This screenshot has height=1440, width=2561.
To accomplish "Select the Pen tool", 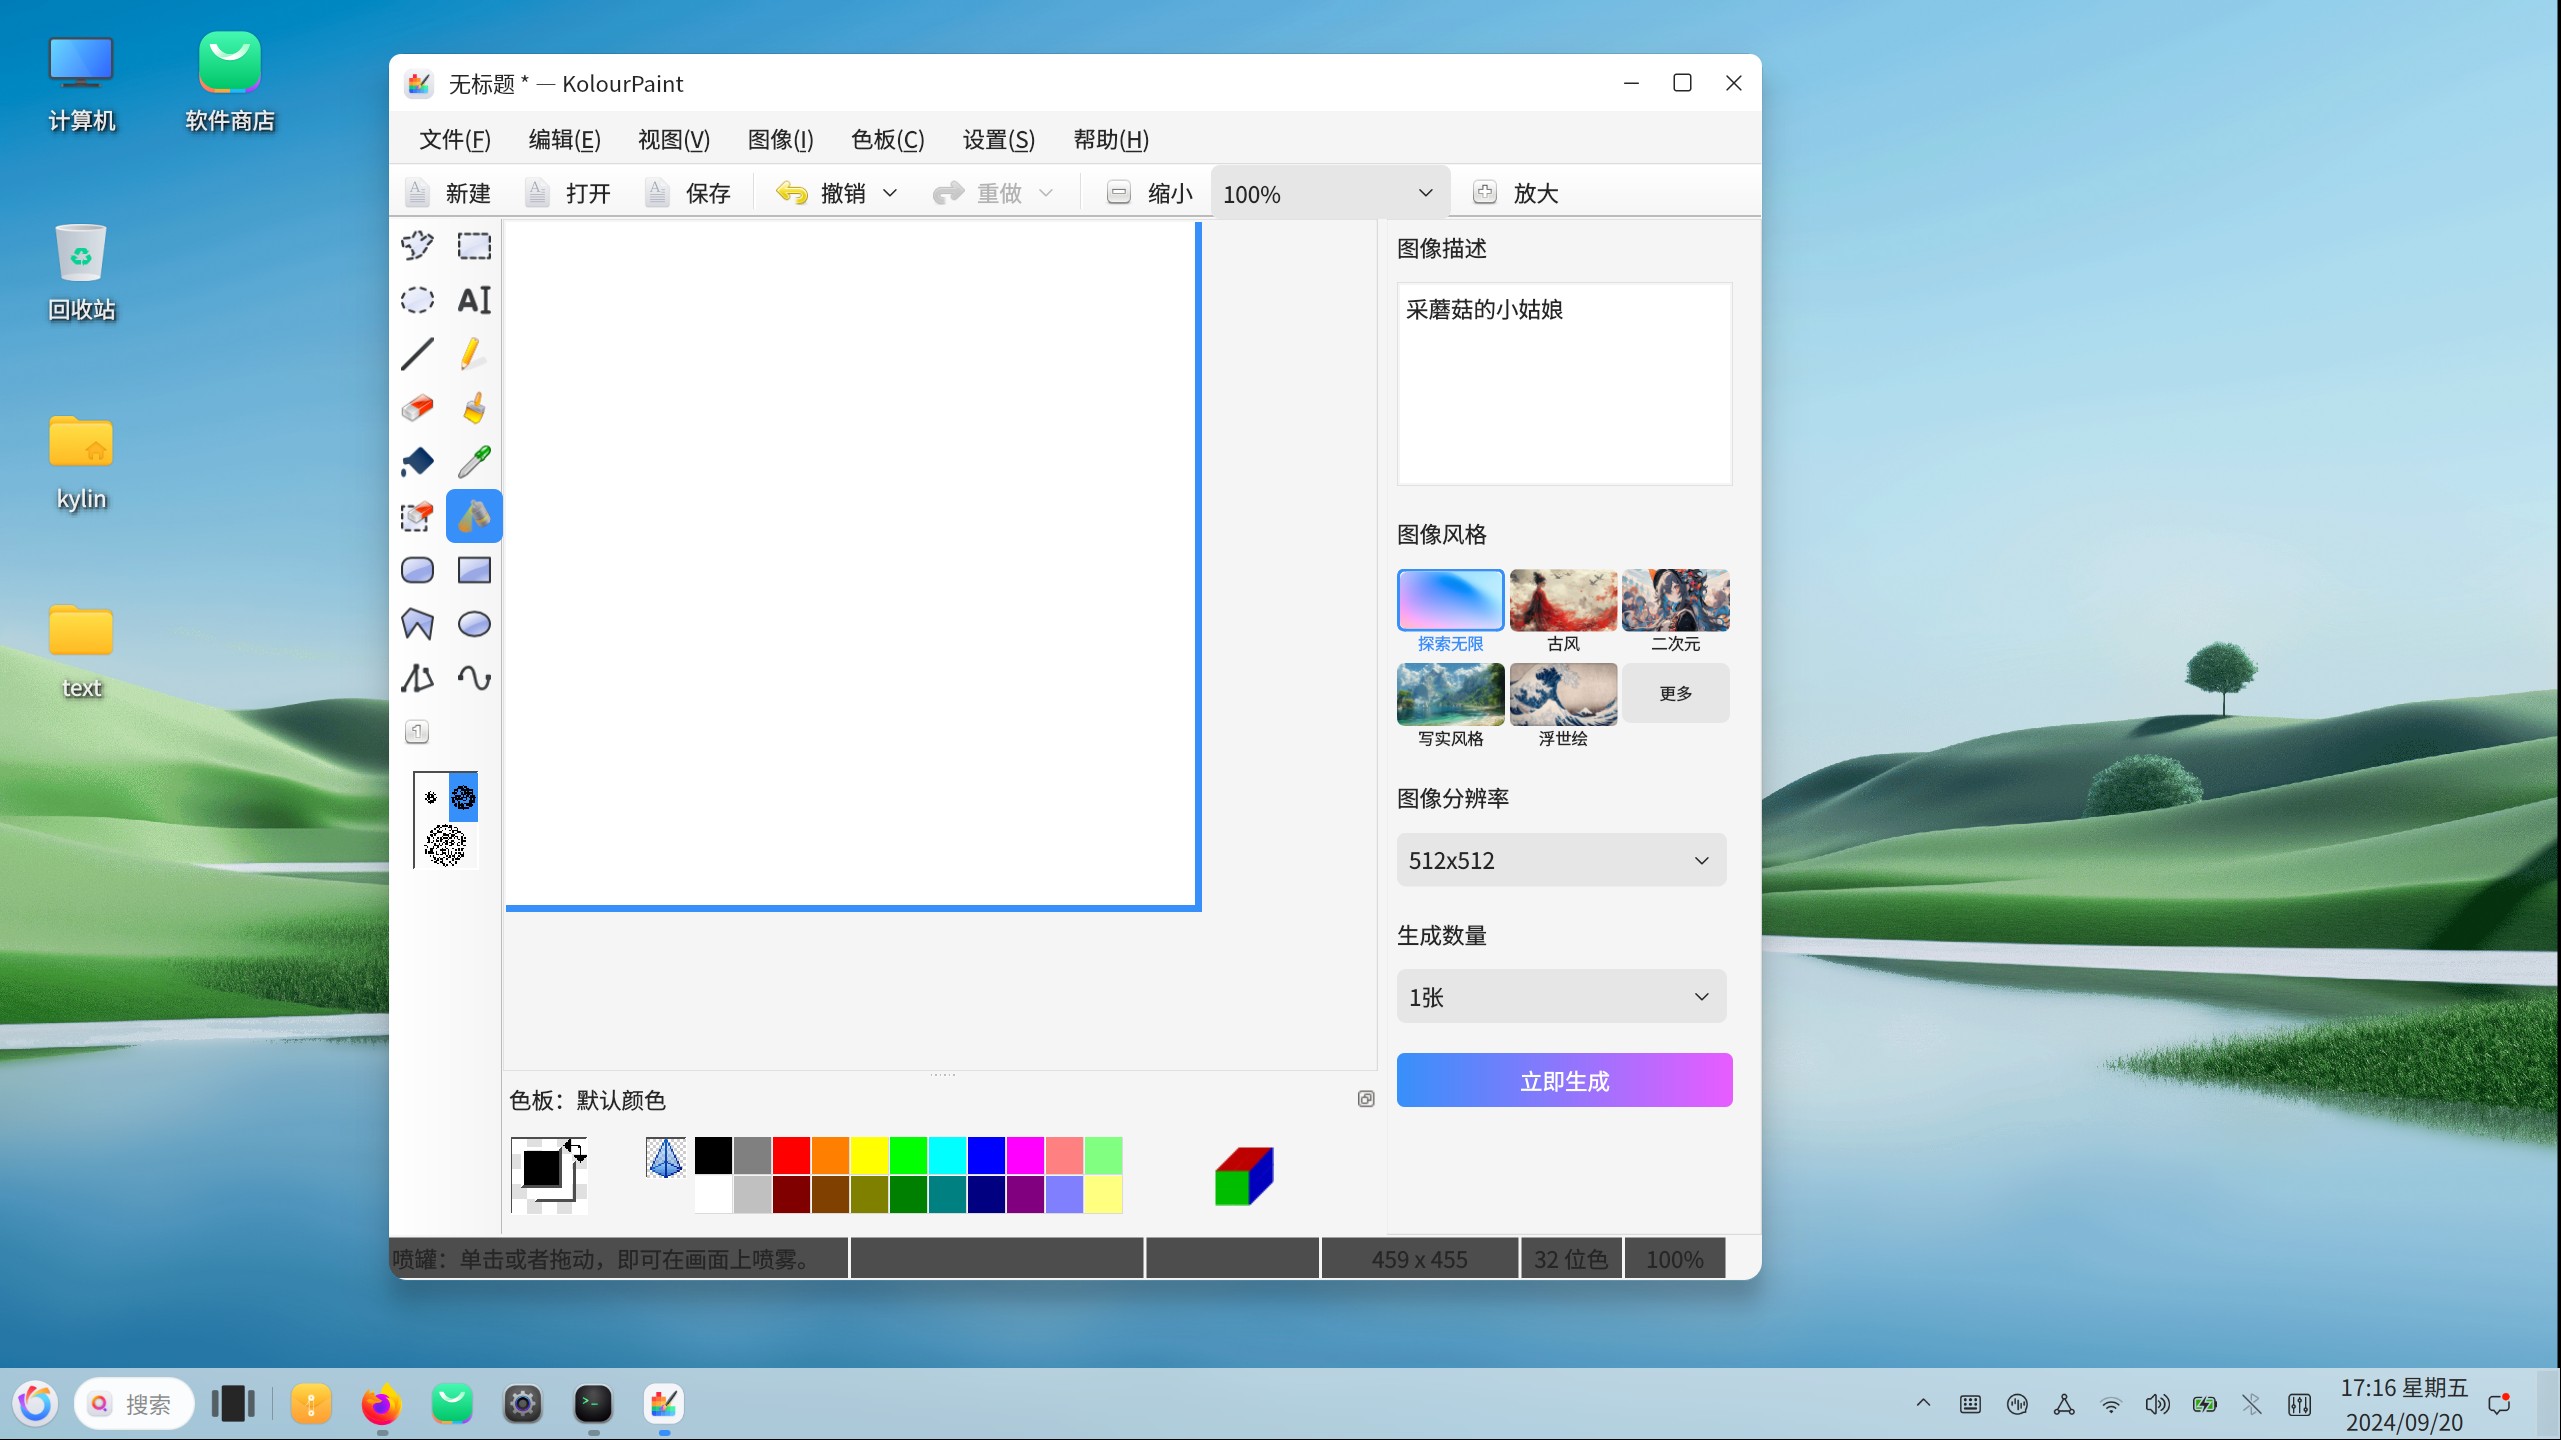I will [474, 354].
